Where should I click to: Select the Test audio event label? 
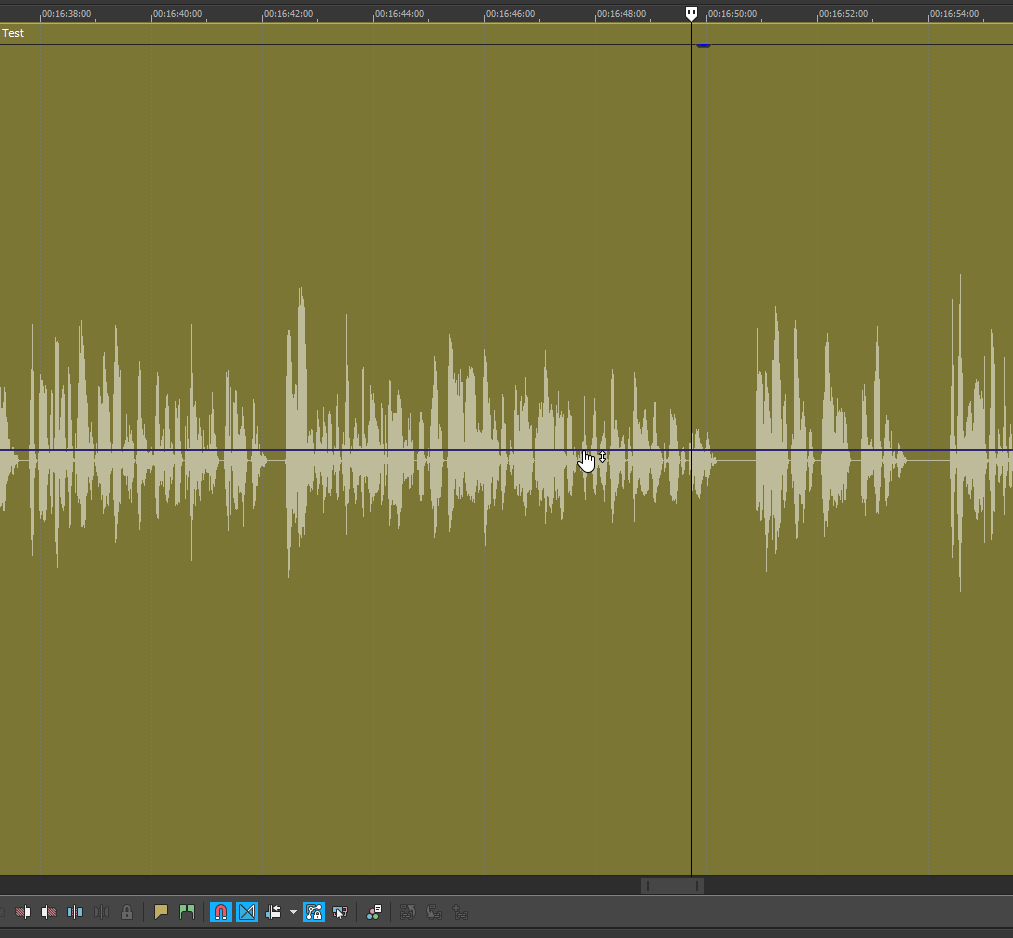pos(13,33)
